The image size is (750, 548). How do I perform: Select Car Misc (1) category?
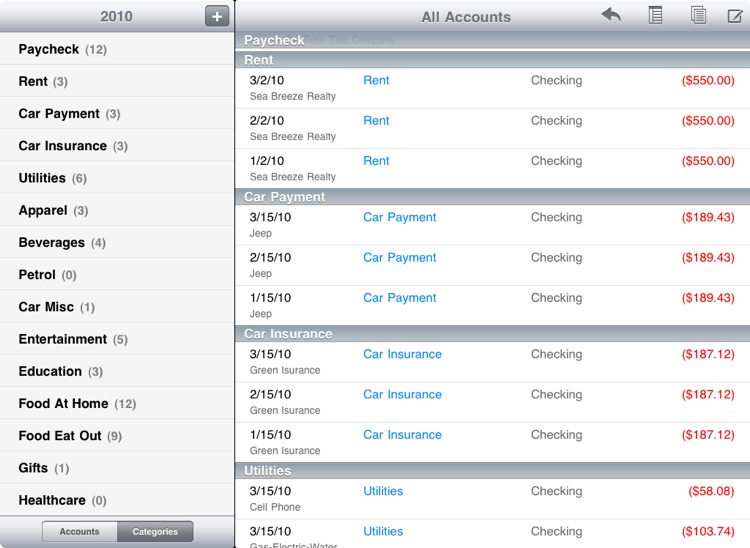click(x=117, y=307)
